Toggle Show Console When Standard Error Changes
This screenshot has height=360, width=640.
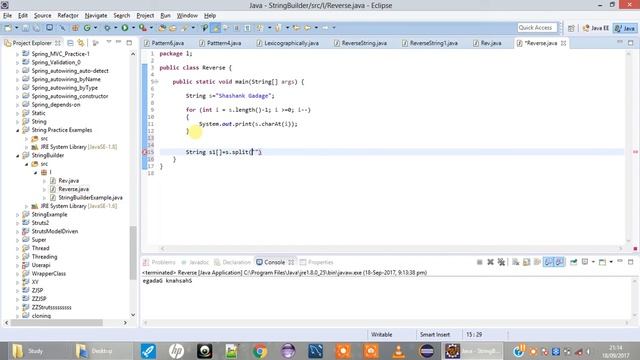pyautogui.click(x=559, y=262)
